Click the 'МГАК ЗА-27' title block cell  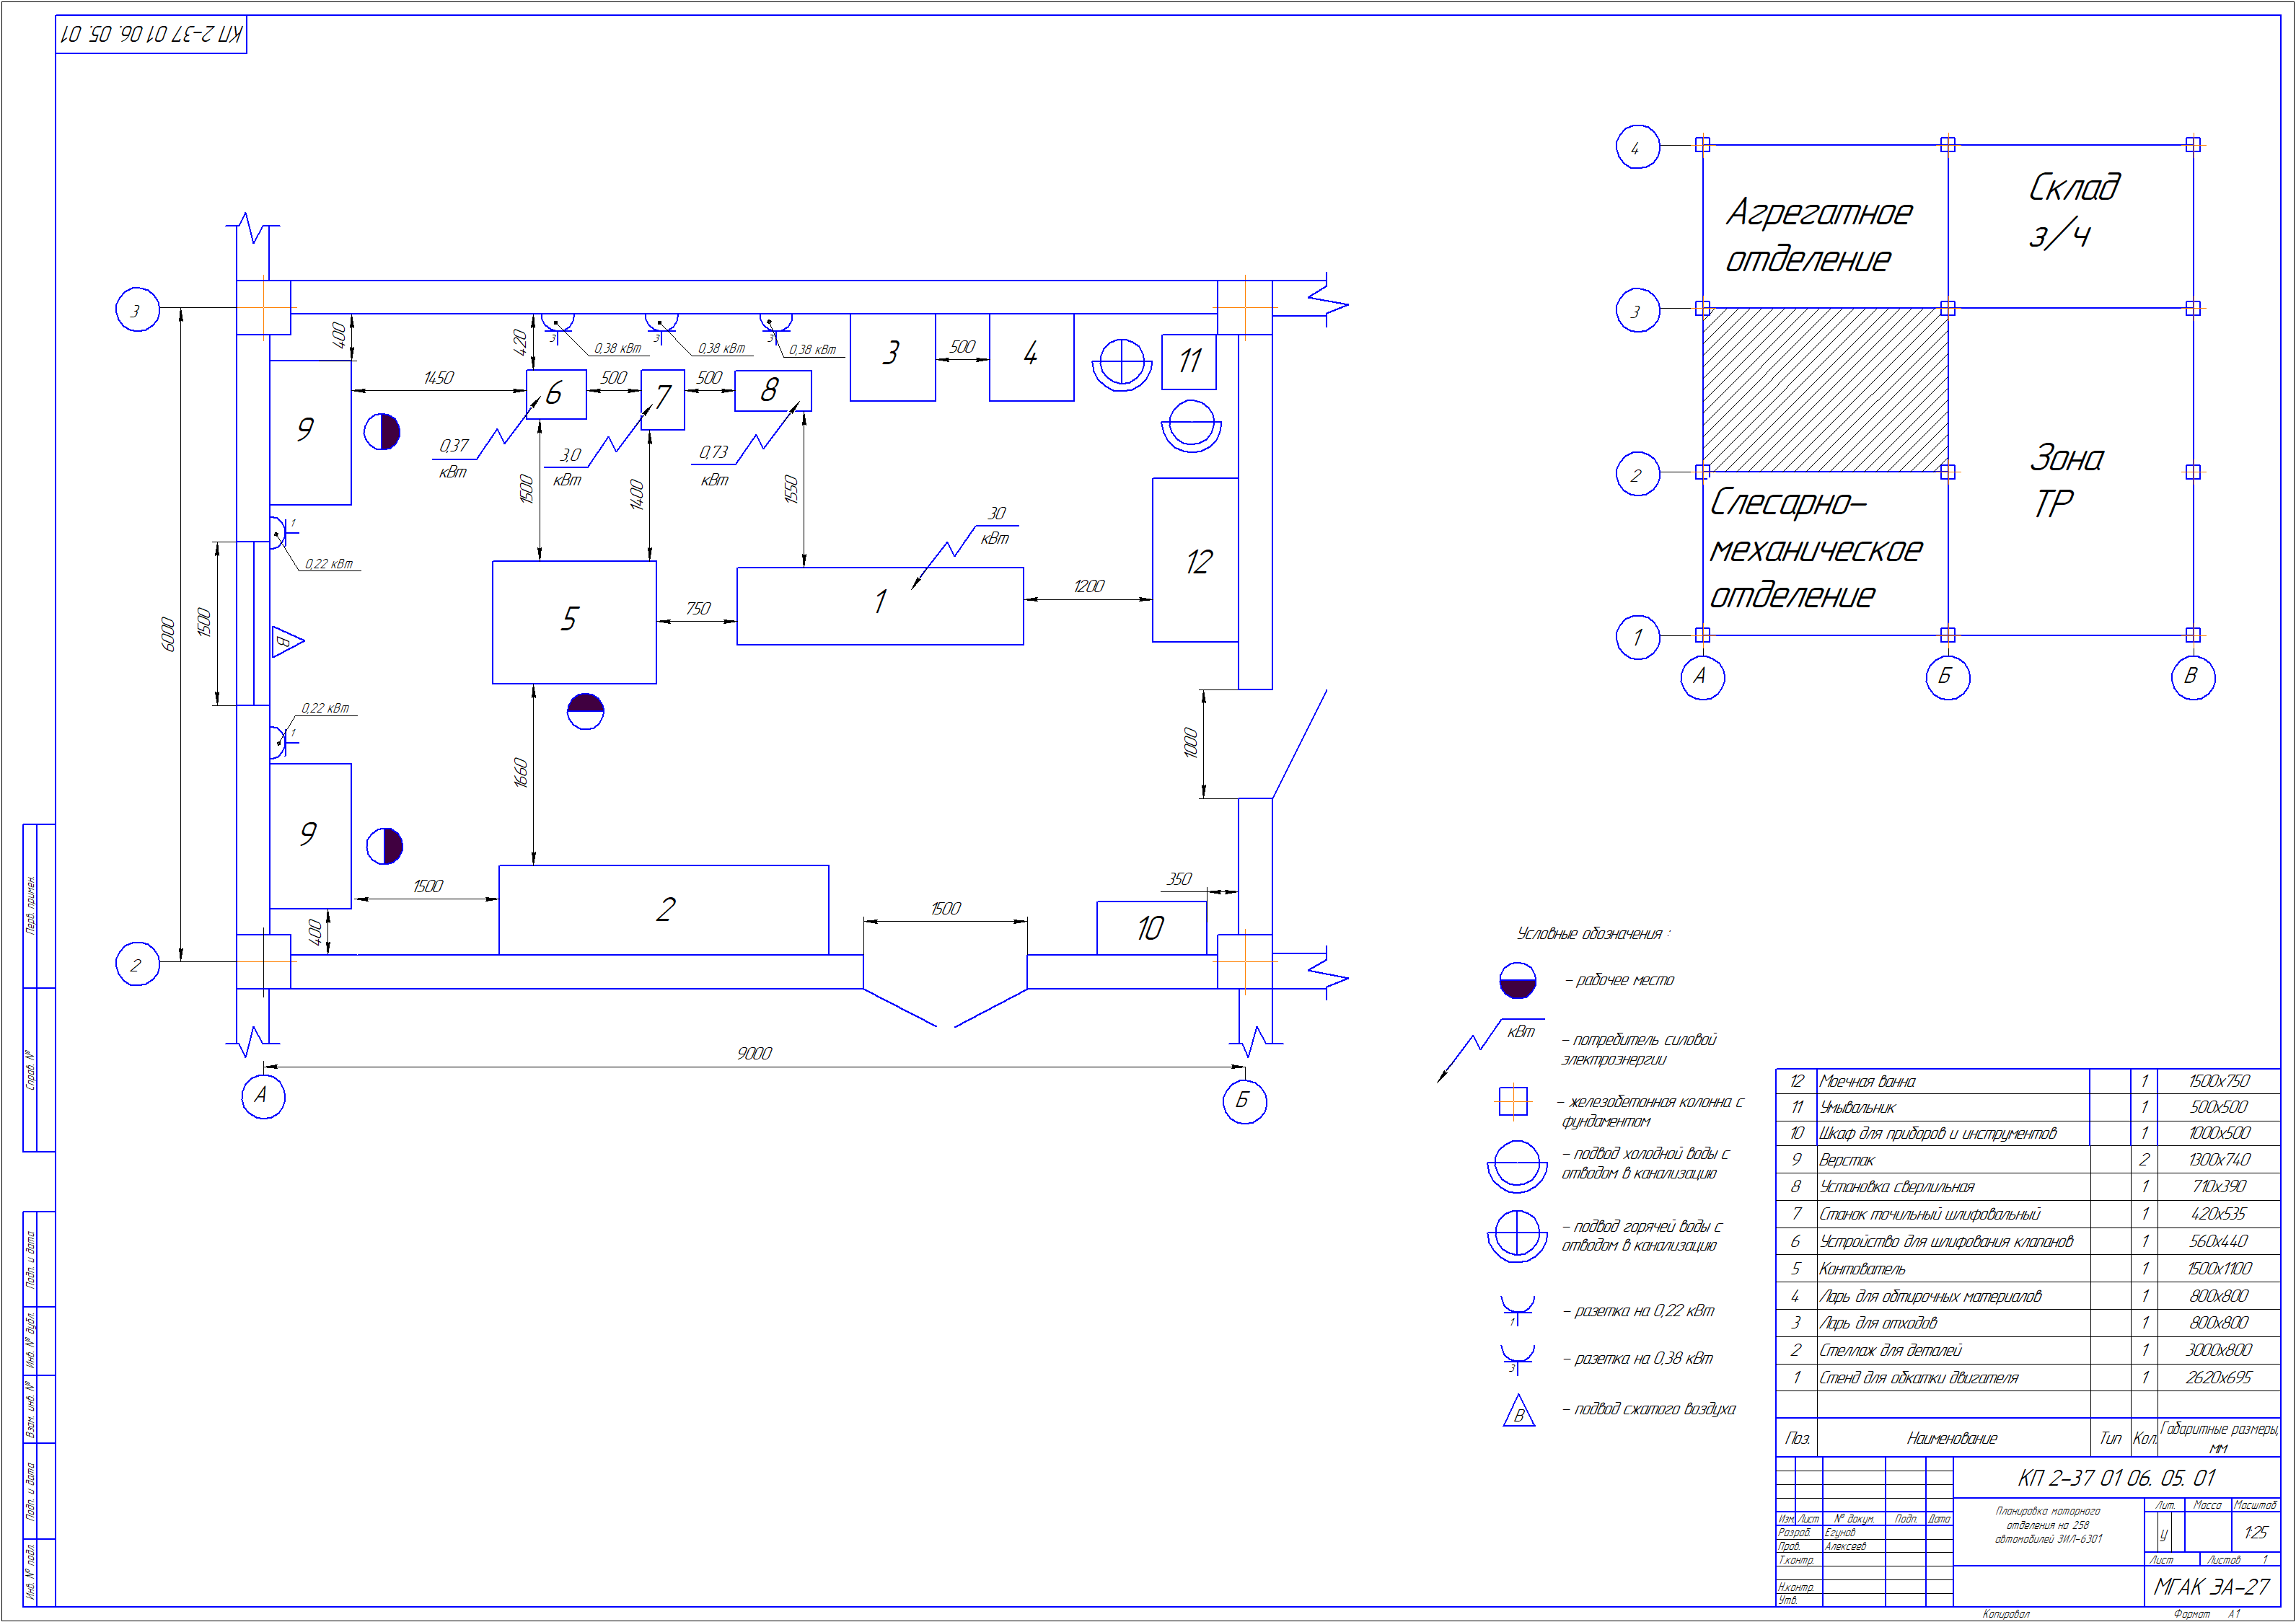point(2211,1586)
